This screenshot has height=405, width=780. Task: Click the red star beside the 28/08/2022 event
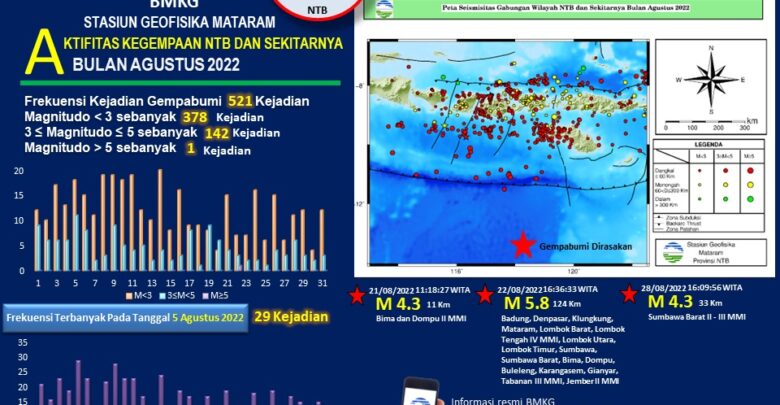(629, 294)
